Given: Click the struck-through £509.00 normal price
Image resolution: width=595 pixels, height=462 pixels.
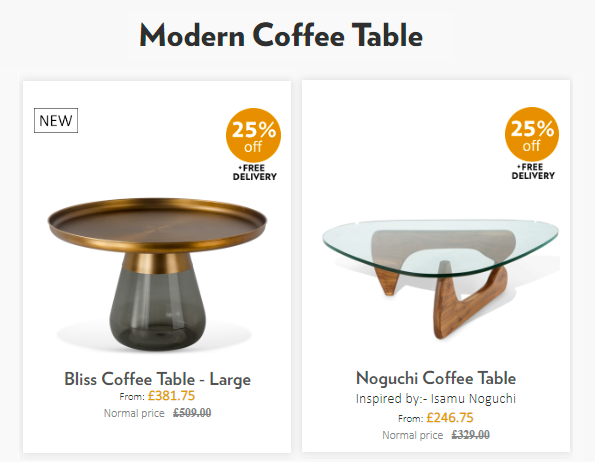Looking at the screenshot, I should (x=192, y=413).
